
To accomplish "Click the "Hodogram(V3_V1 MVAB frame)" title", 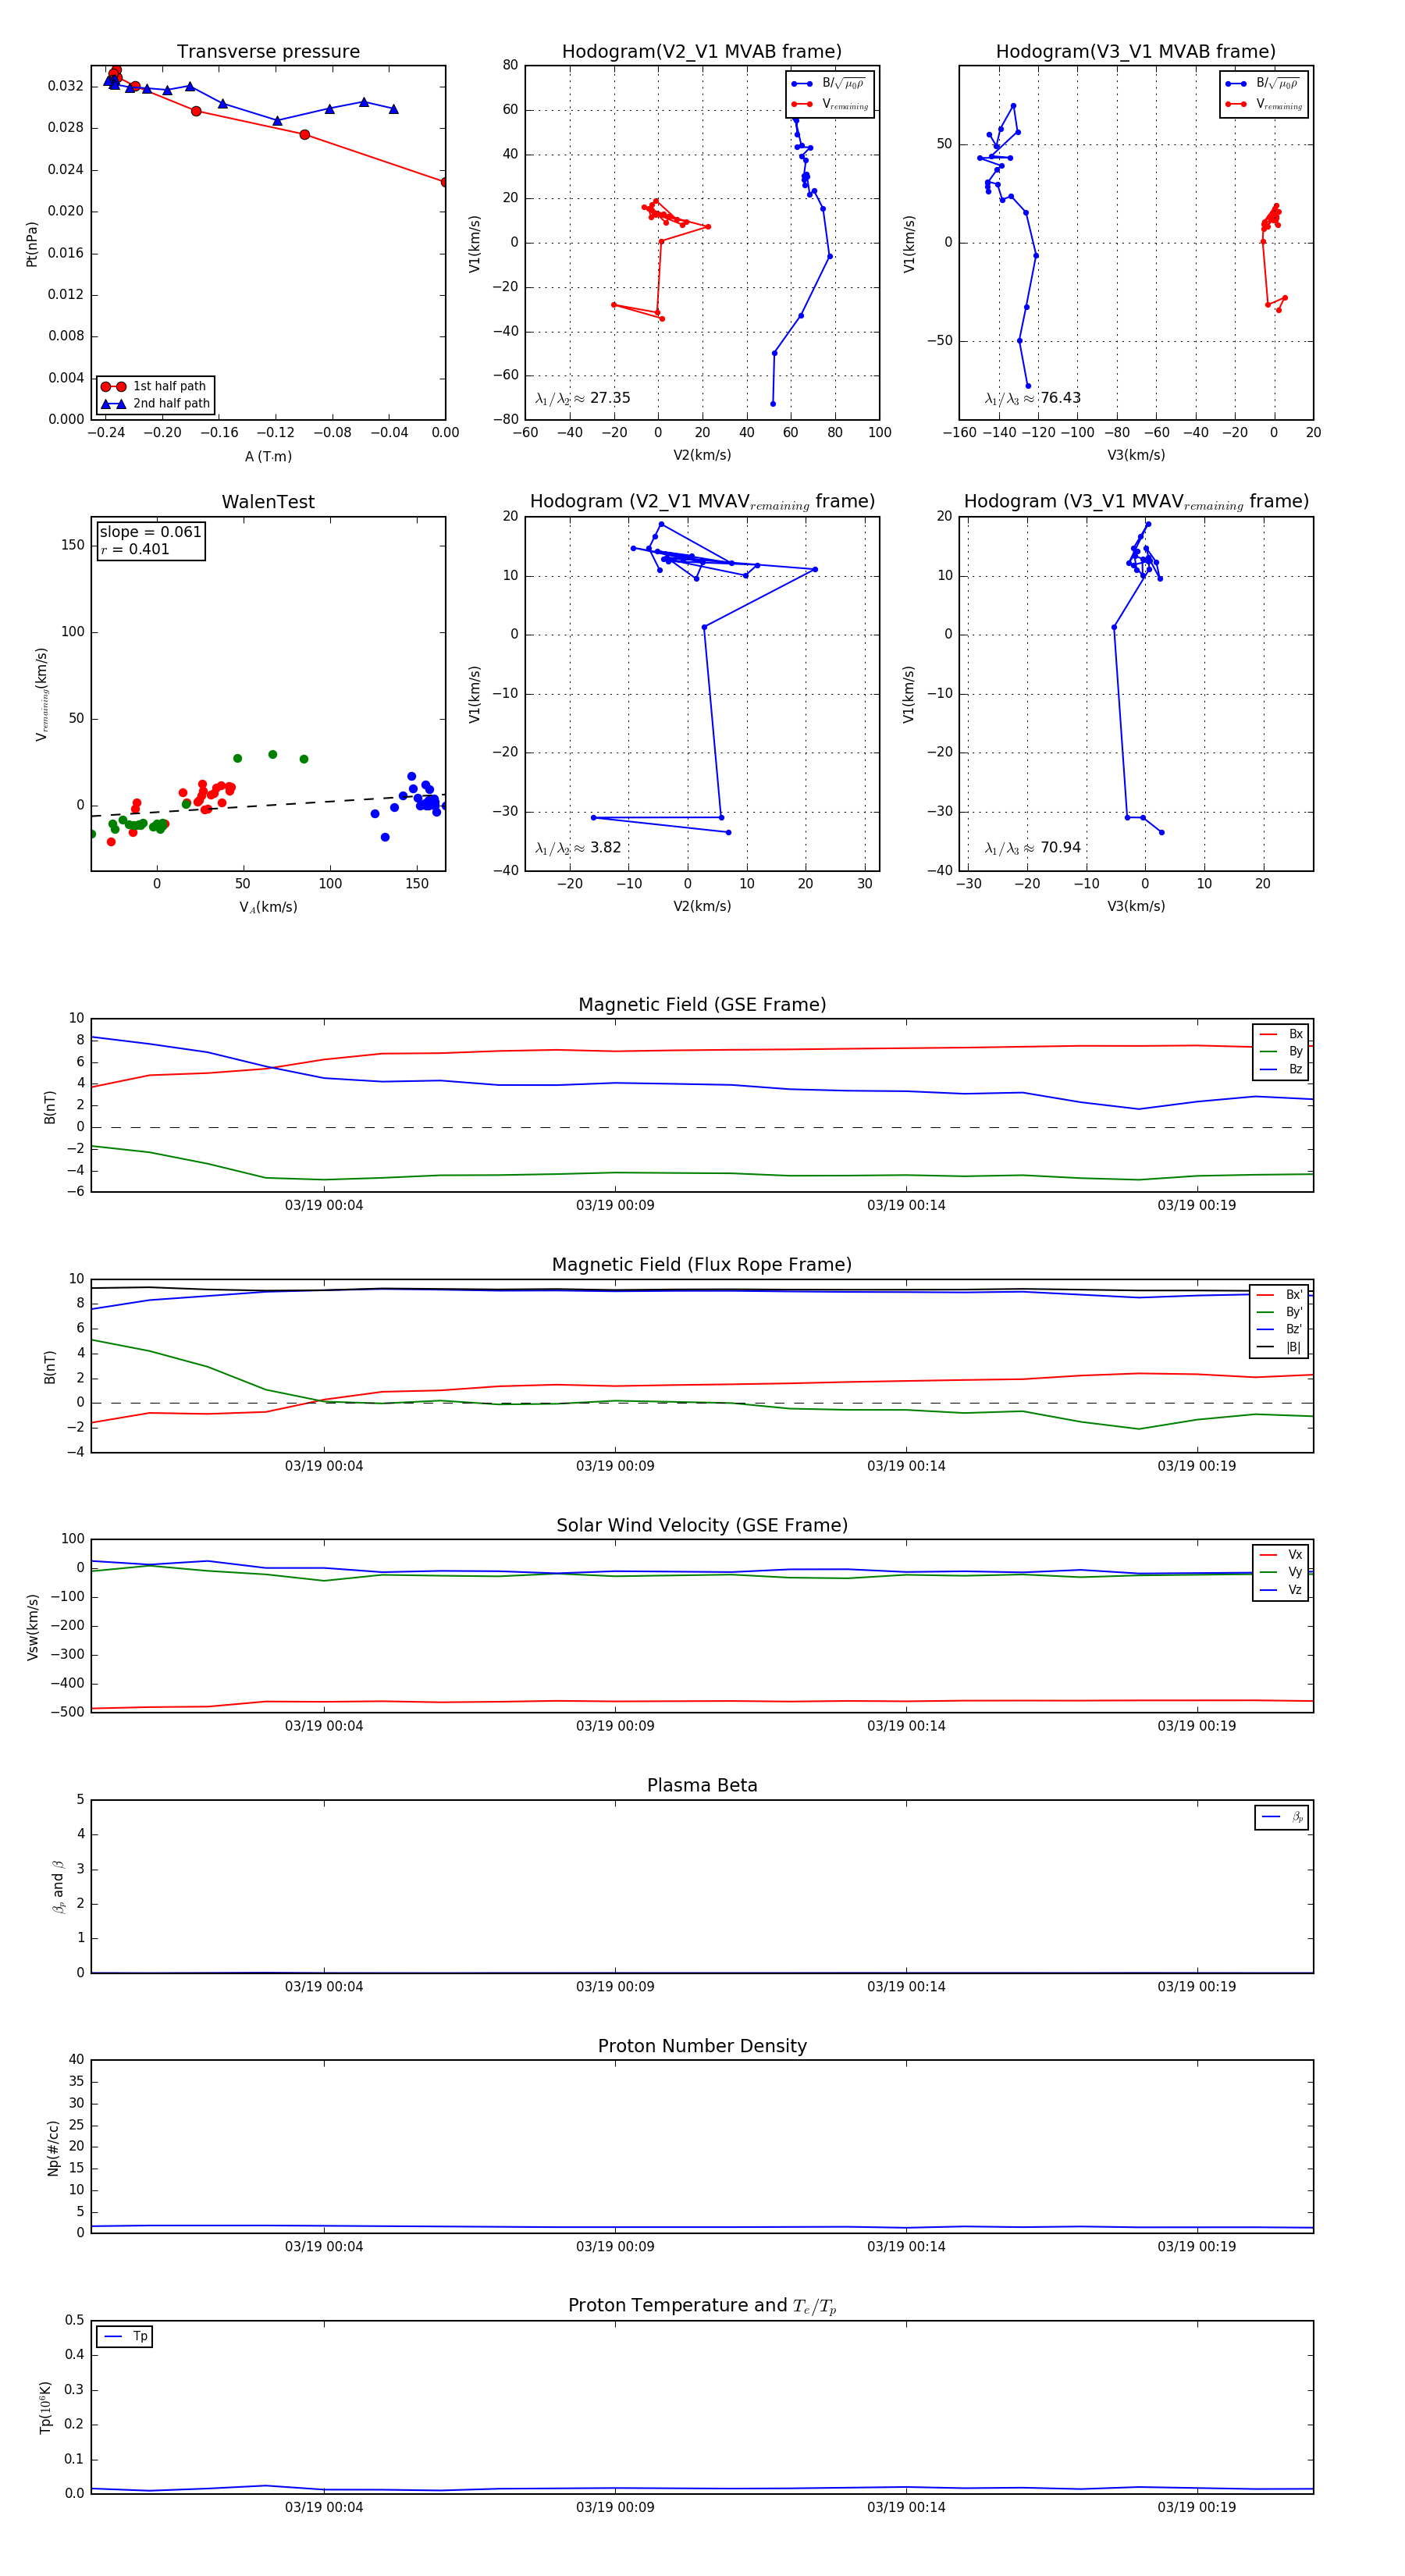I will click(1136, 52).
